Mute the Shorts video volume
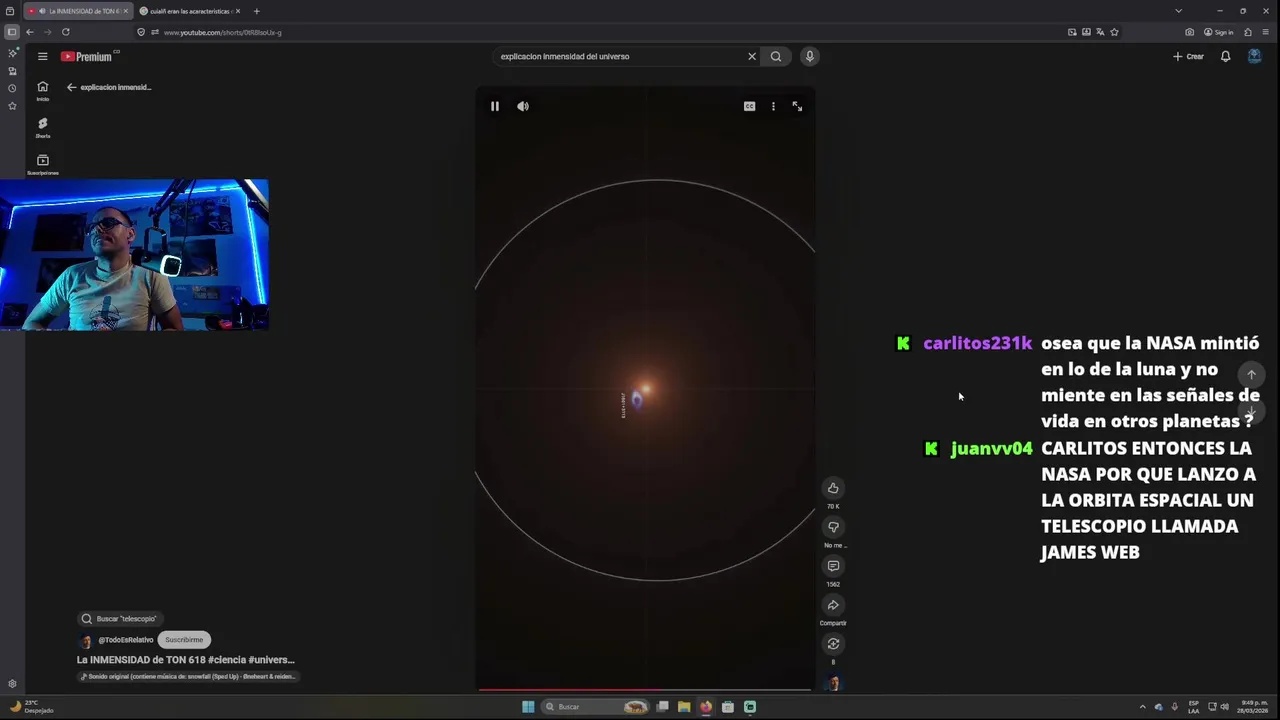Image resolution: width=1280 pixels, height=720 pixels. point(523,106)
